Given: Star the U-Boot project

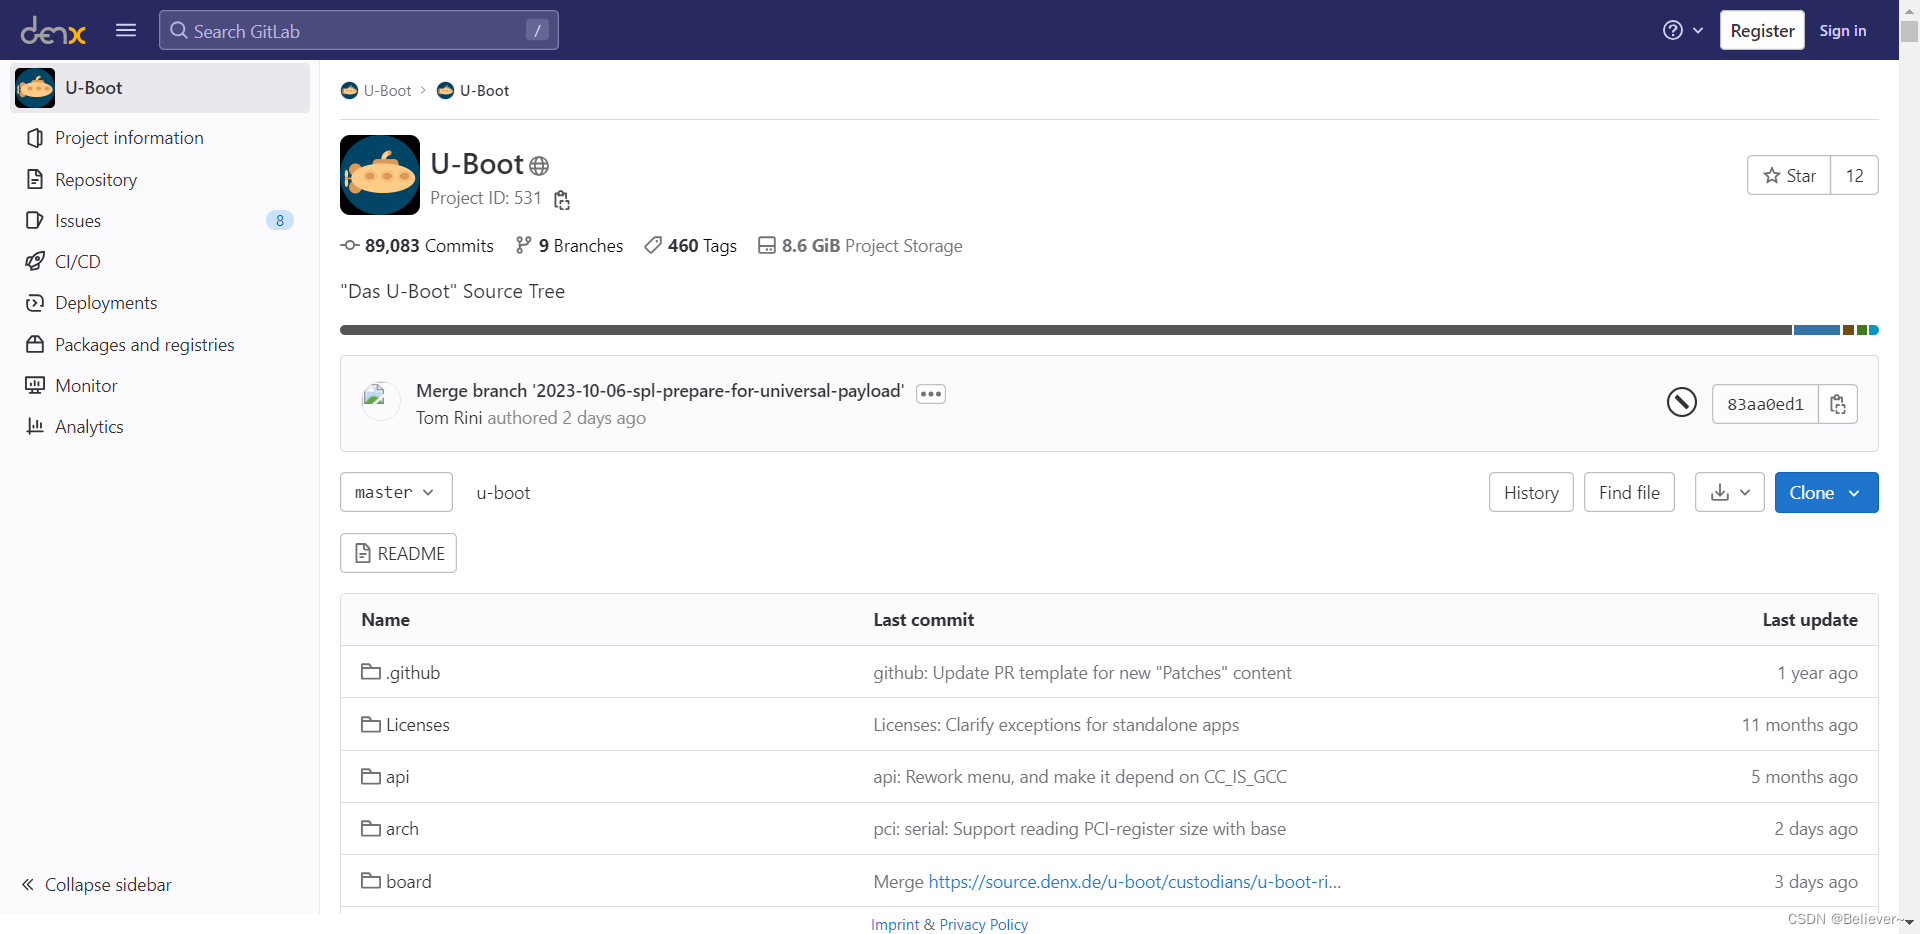Looking at the screenshot, I should point(1789,176).
